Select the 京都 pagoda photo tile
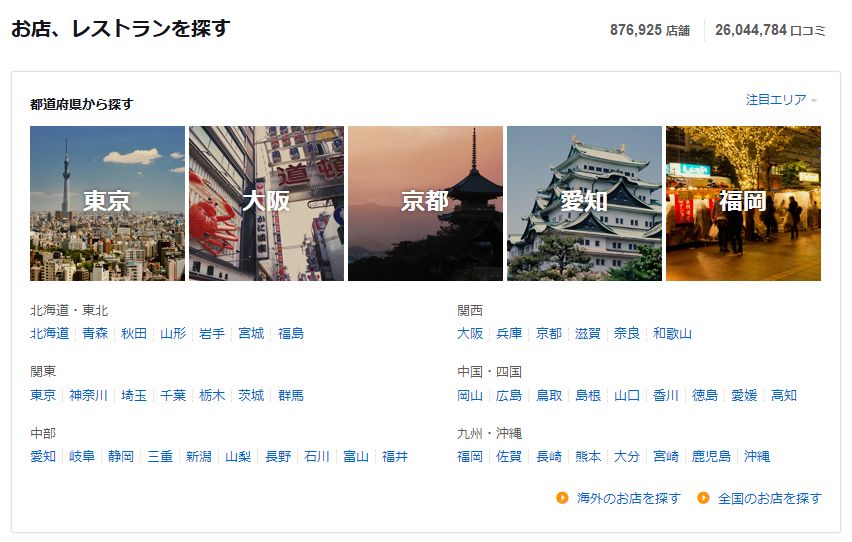Screen dimensions: 852x542 [x=425, y=203]
